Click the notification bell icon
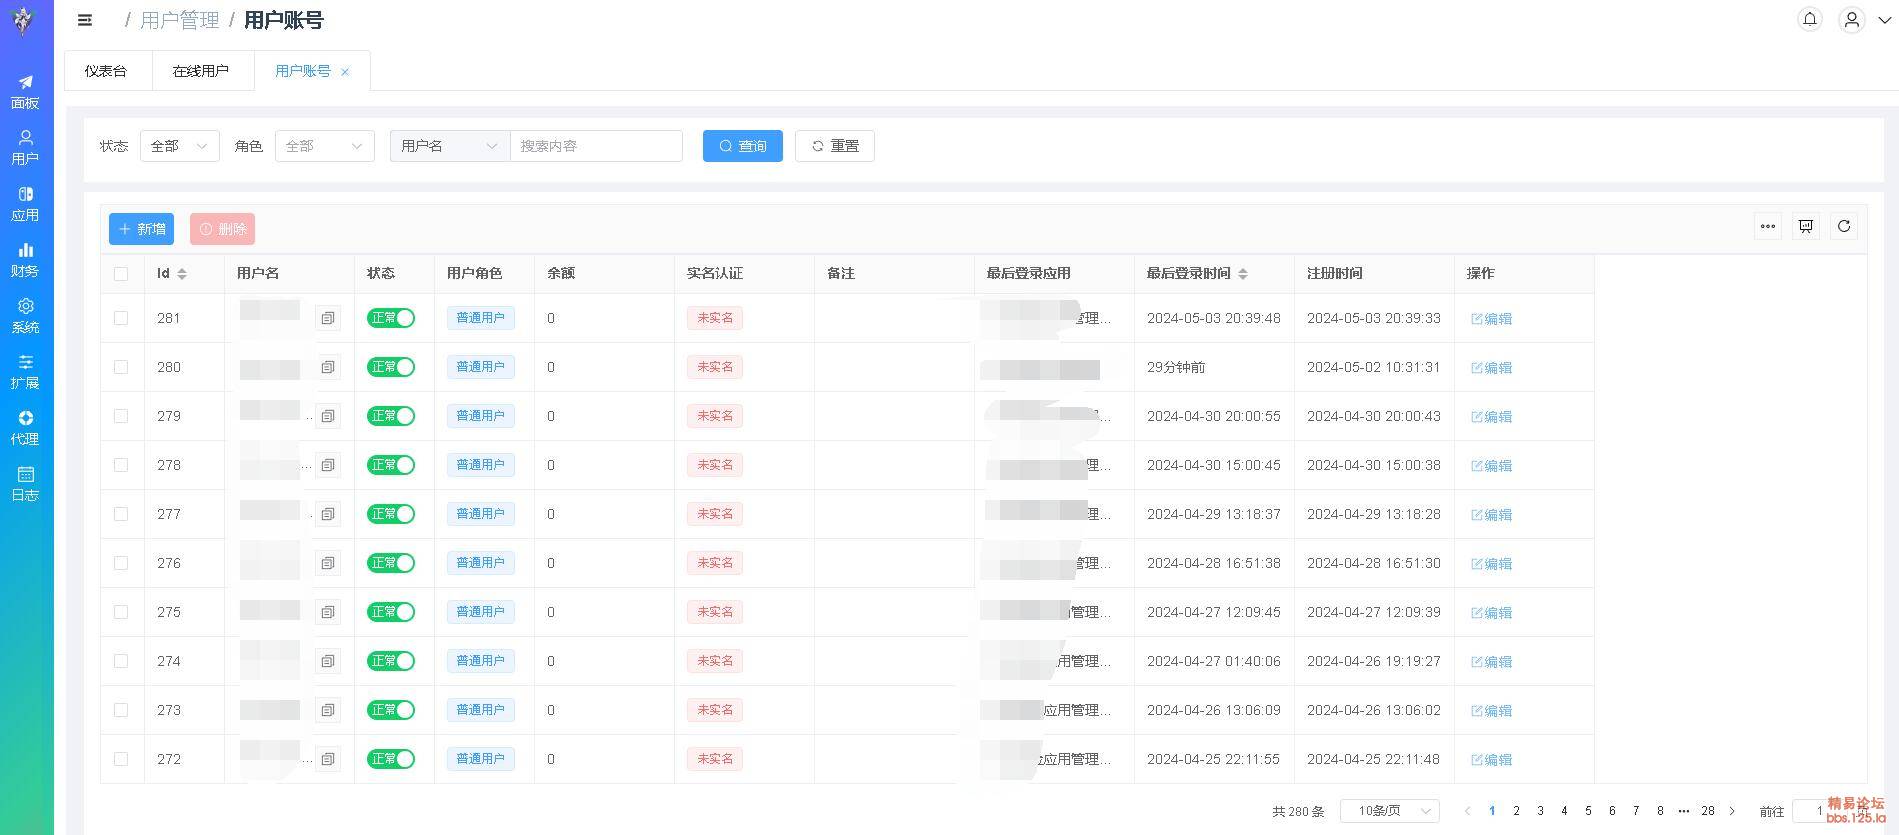Image resolution: width=1899 pixels, height=835 pixels. [x=1809, y=19]
